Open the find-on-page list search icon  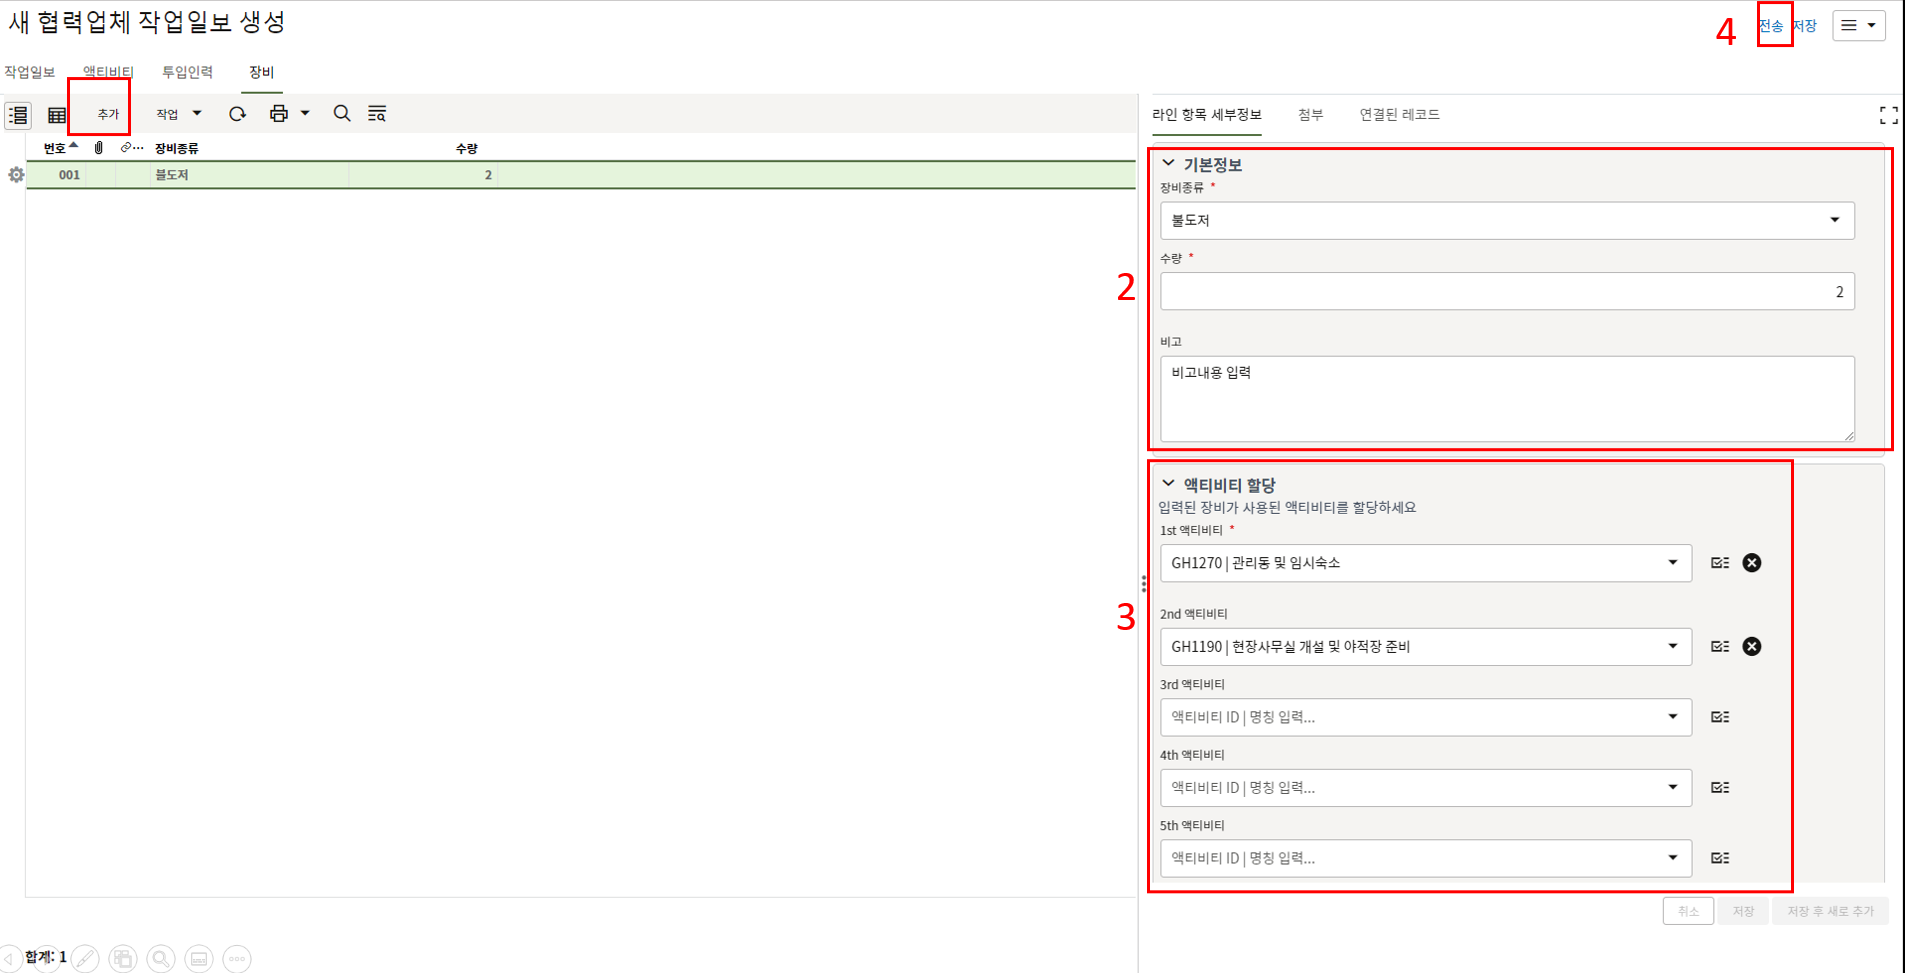click(x=377, y=114)
